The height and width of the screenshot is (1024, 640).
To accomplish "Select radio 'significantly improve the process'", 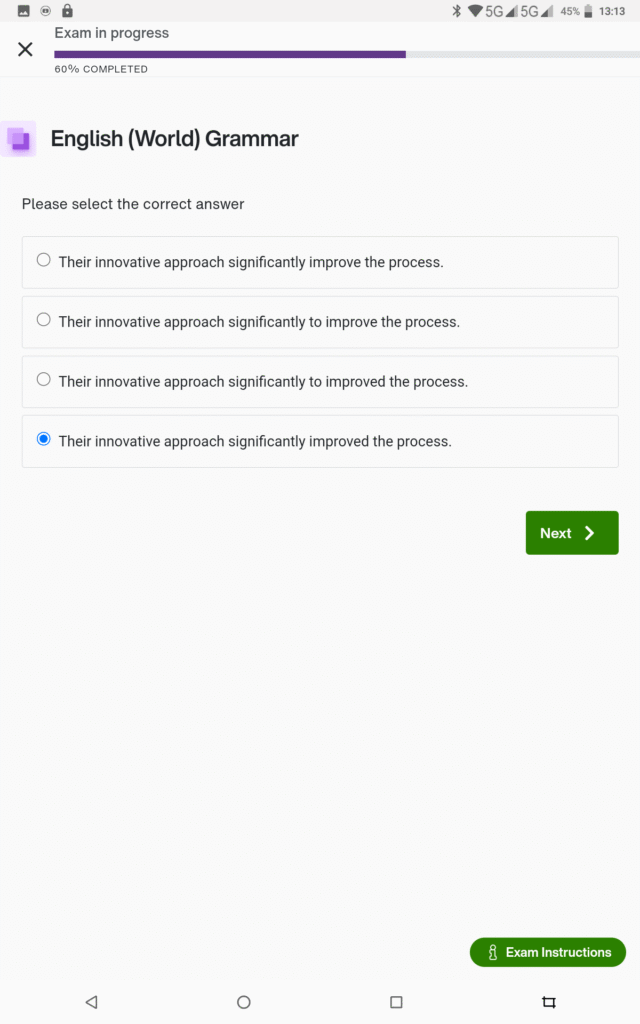I will point(43,261).
